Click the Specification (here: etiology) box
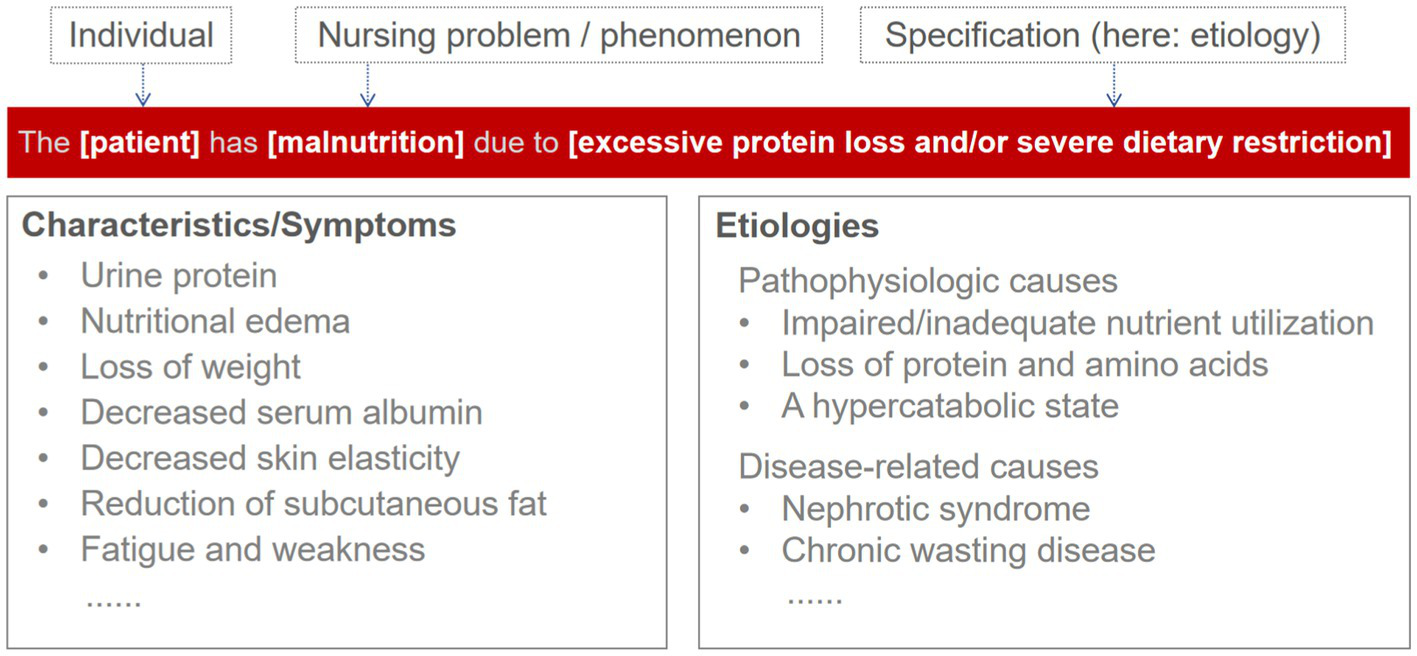The height and width of the screenshot is (656, 1417). coord(1102,35)
